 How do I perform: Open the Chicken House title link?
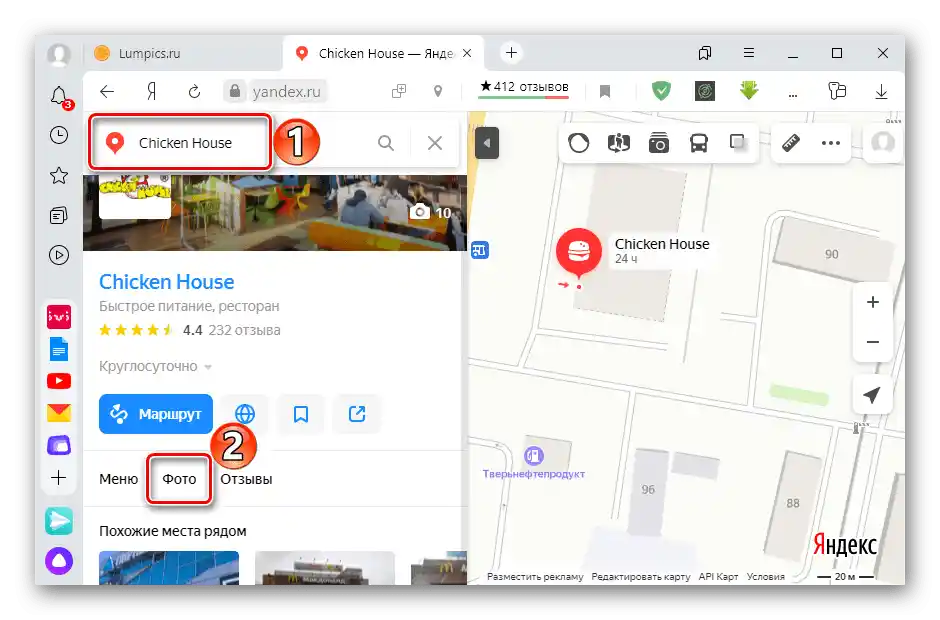coord(167,282)
